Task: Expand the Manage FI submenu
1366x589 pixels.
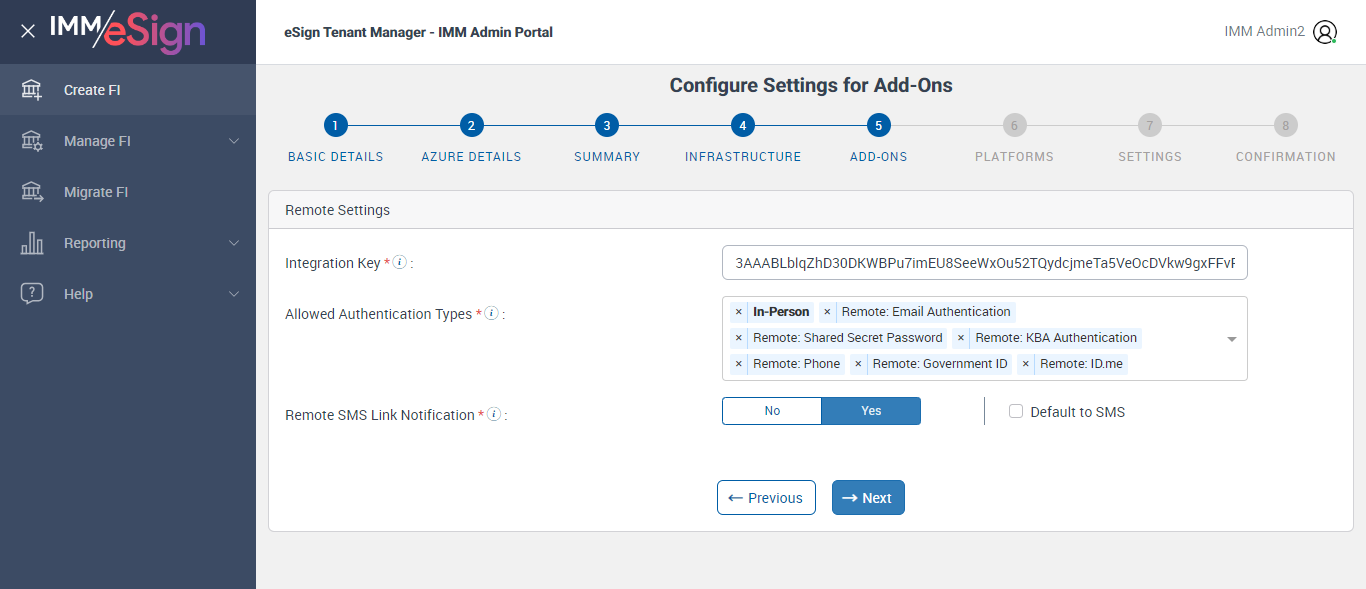Action: point(234,141)
